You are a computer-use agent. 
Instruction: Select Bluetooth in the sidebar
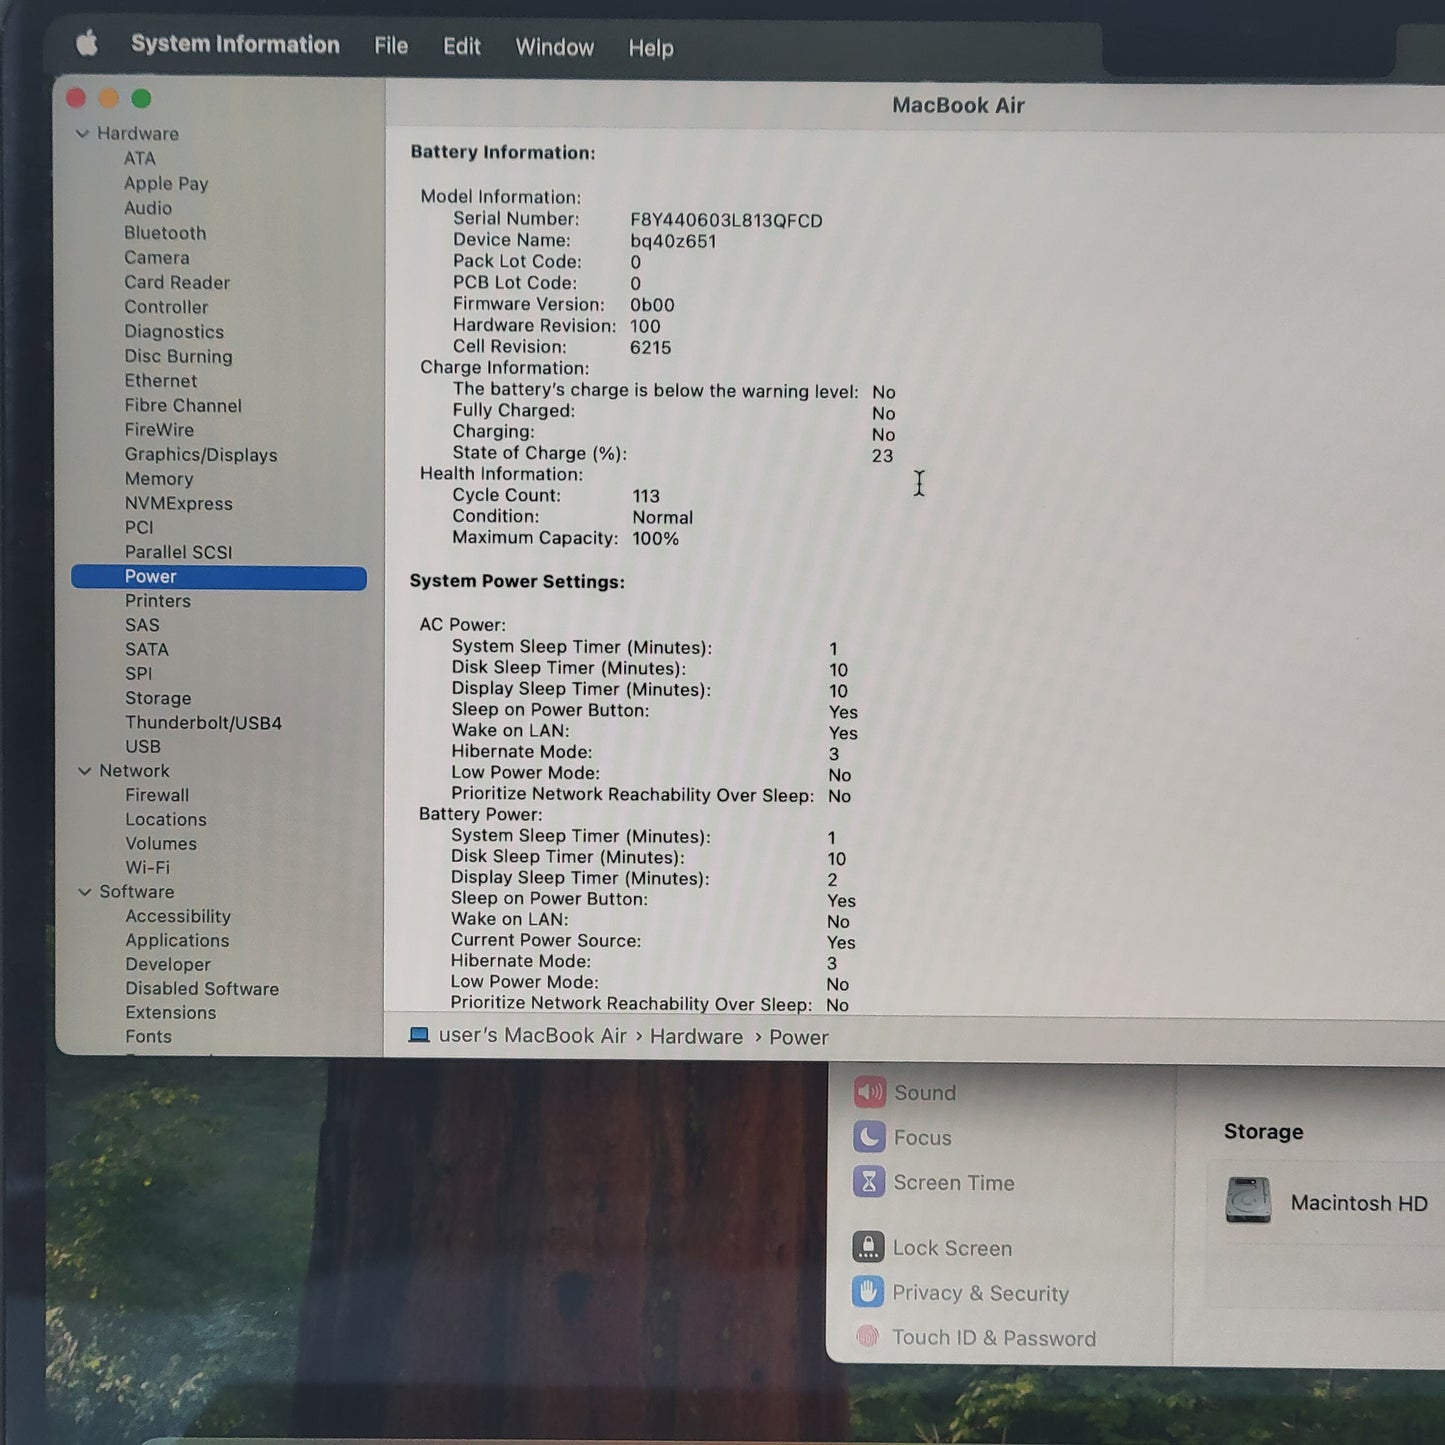coord(165,233)
